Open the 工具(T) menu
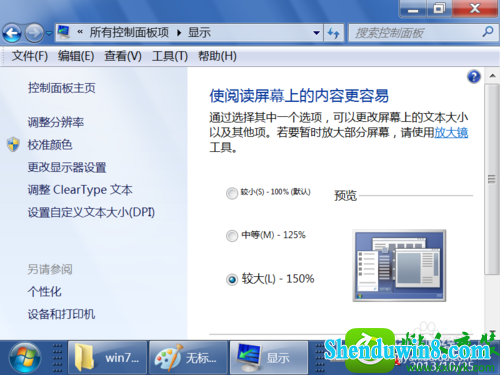This screenshot has height=375, width=500. [x=170, y=56]
